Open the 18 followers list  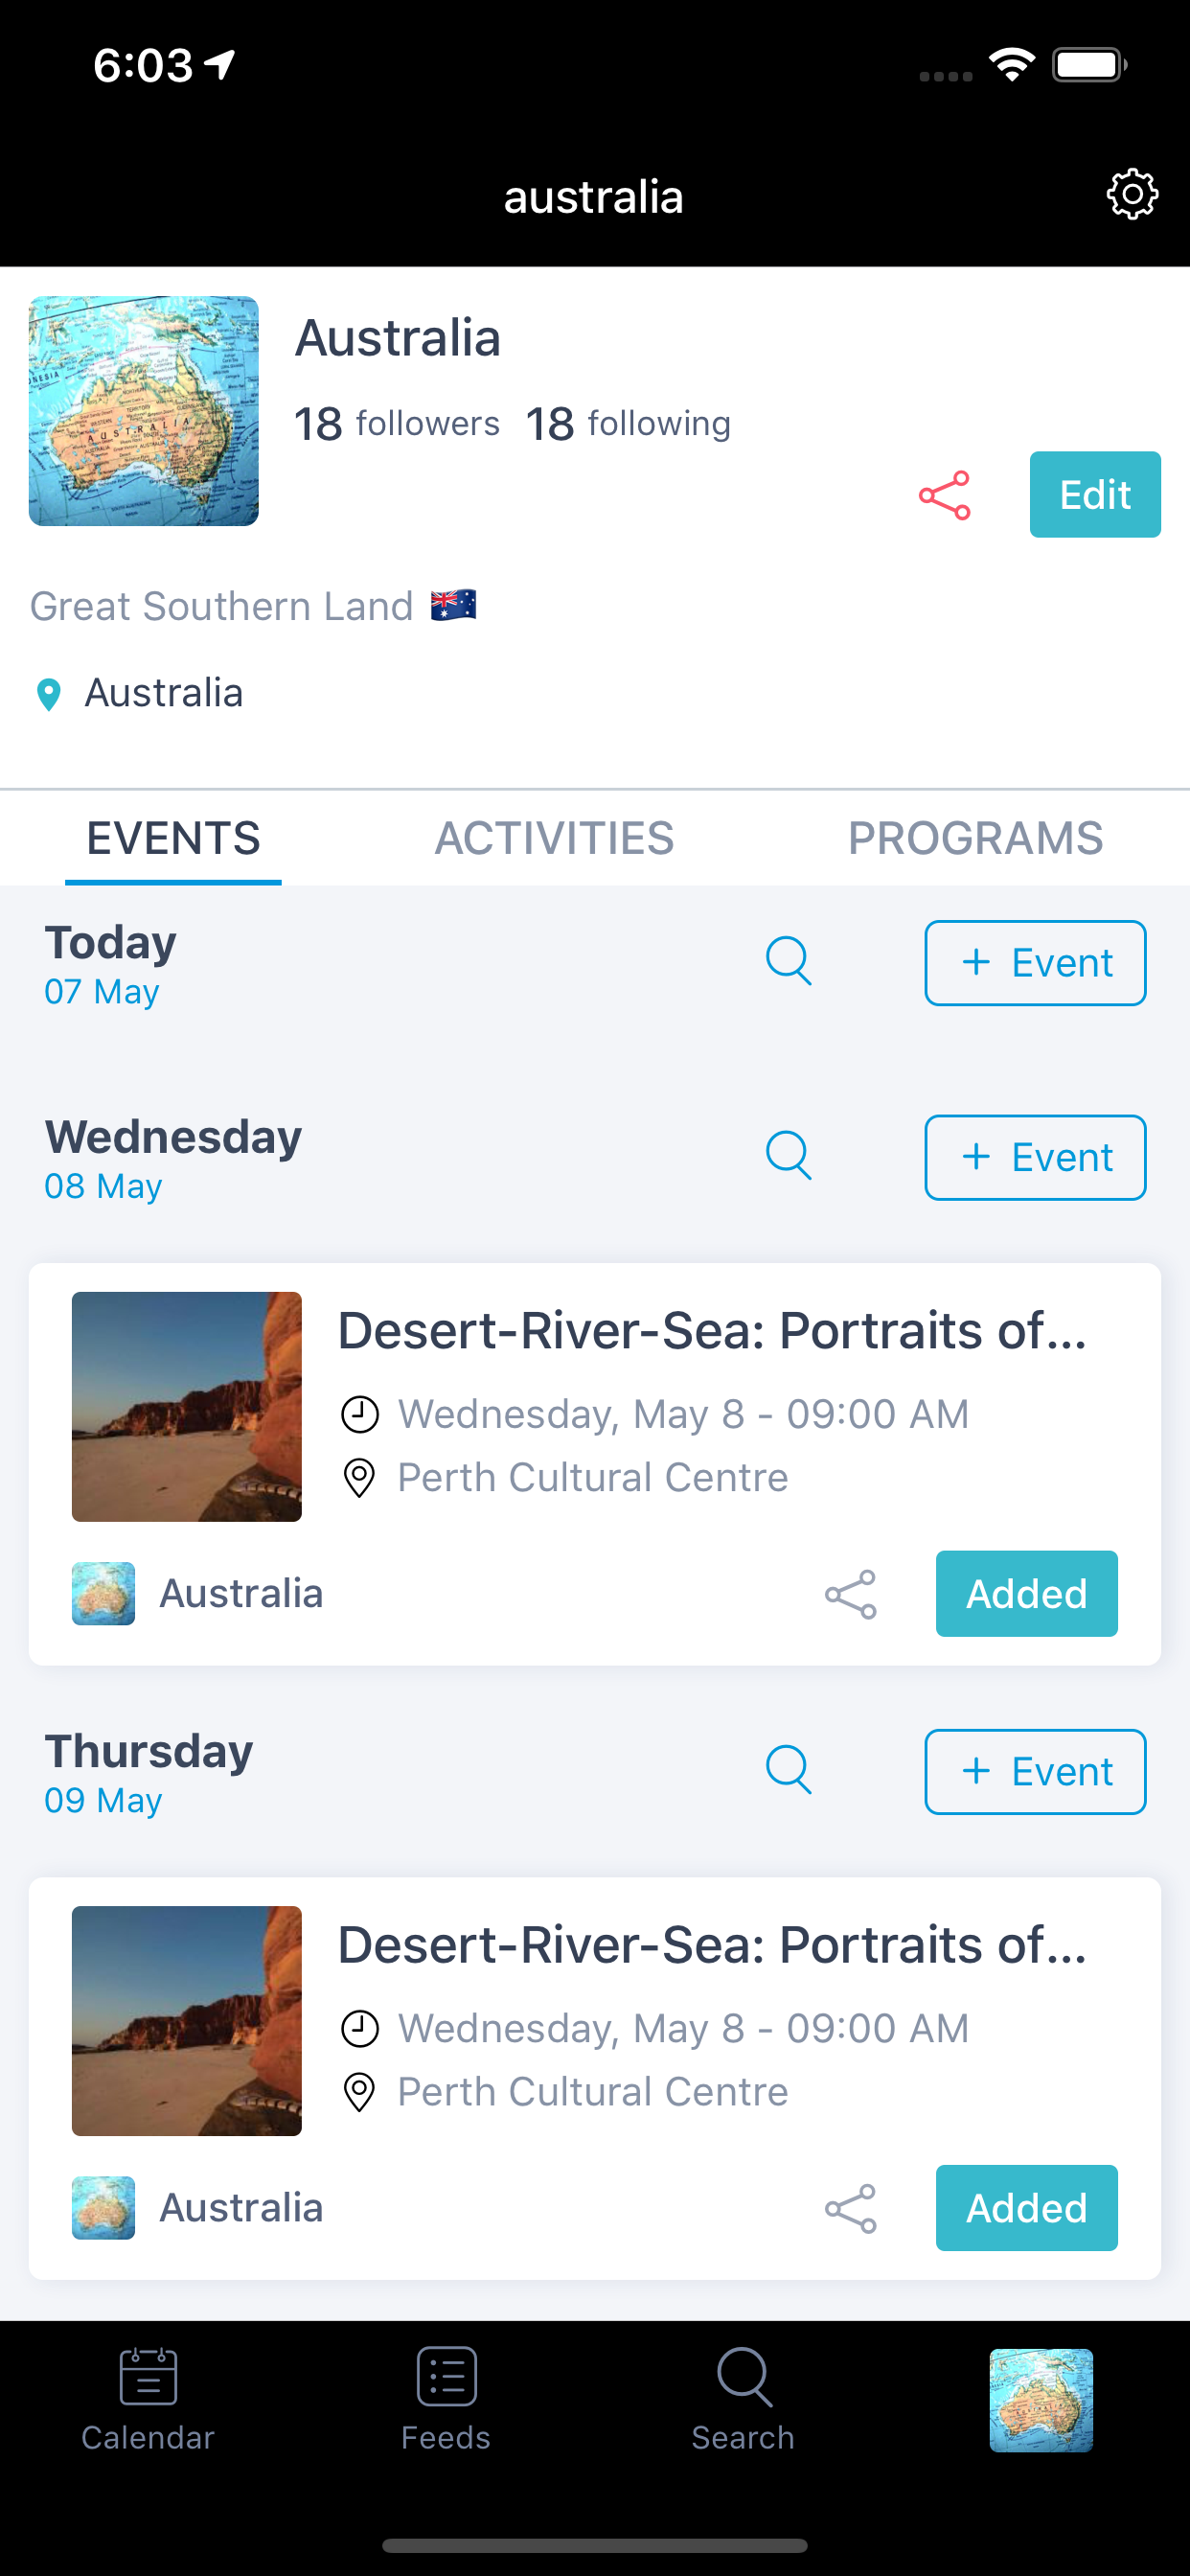click(x=397, y=424)
